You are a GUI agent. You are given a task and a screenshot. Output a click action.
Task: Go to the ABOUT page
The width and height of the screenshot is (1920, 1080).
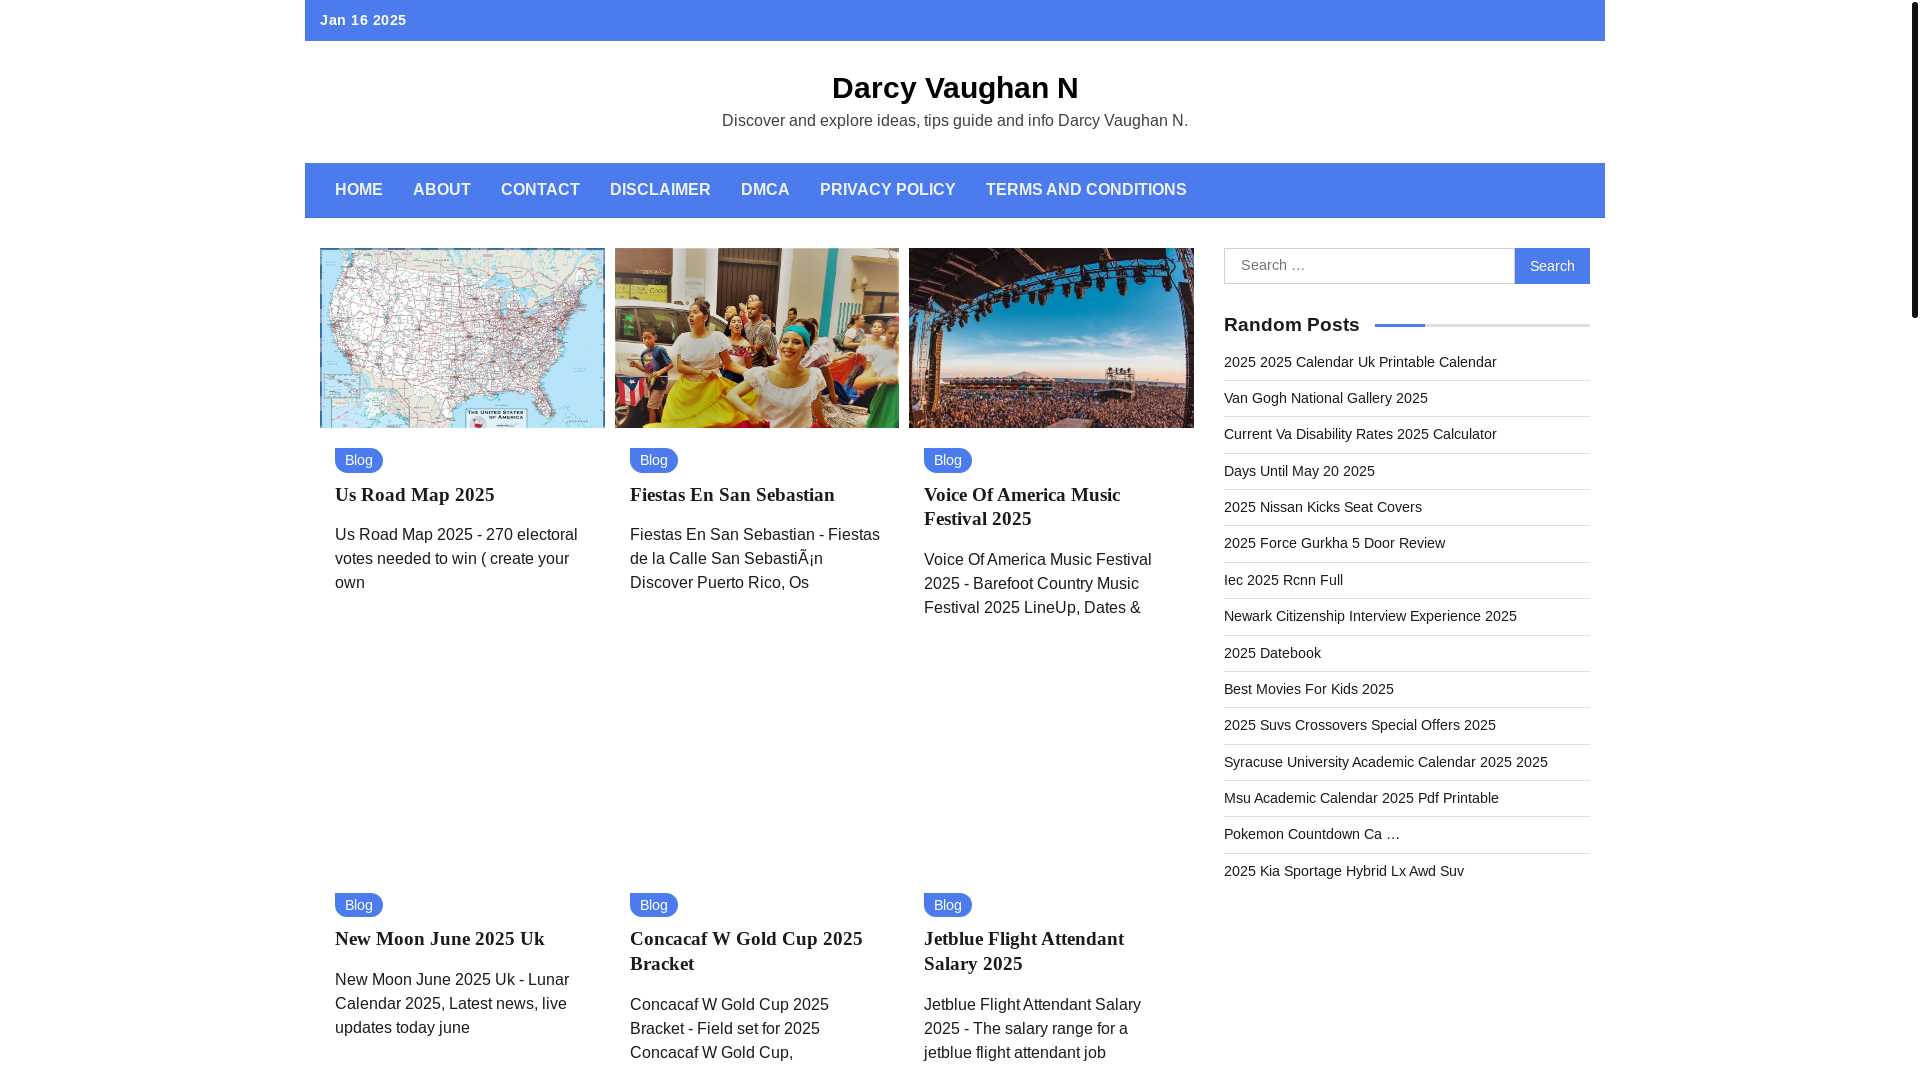point(441,190)
